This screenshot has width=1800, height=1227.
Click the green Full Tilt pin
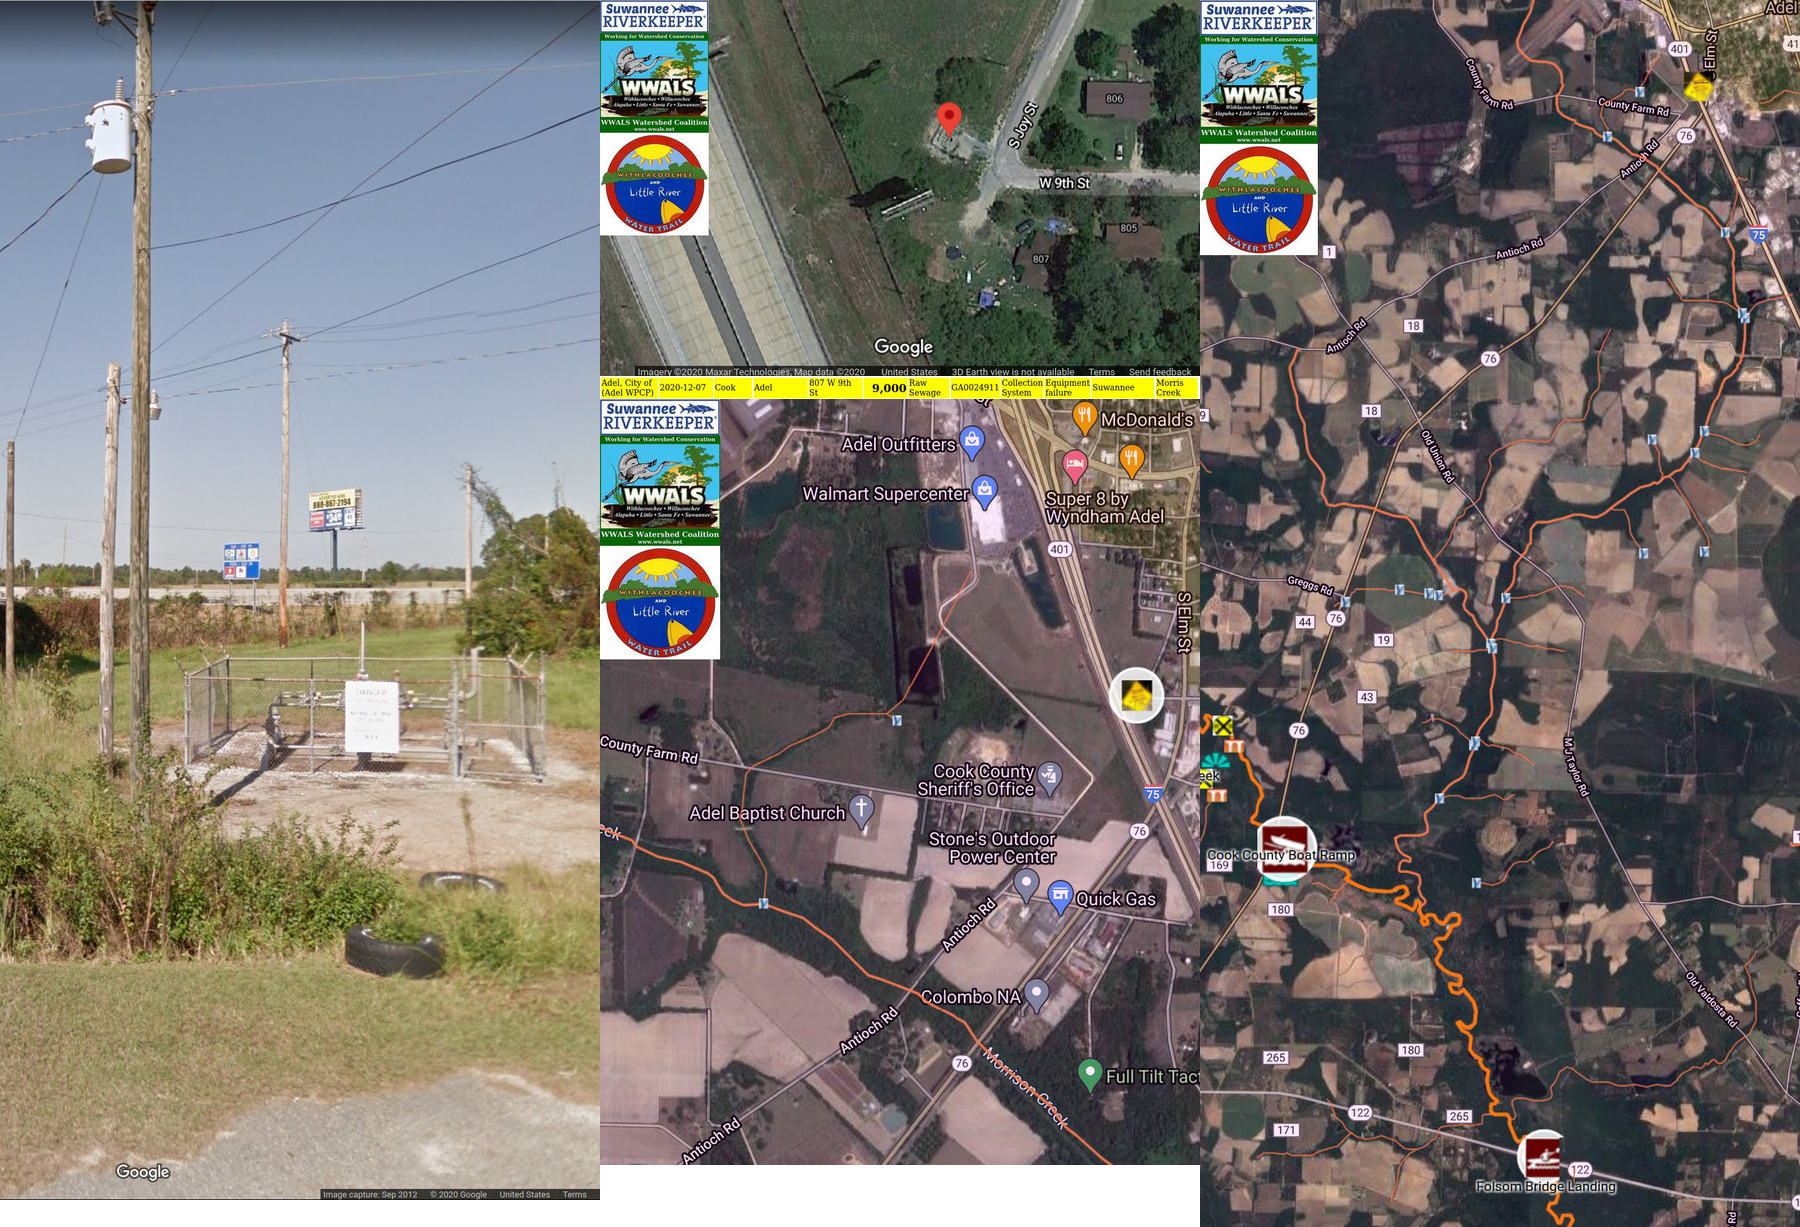(1090, 1074)
